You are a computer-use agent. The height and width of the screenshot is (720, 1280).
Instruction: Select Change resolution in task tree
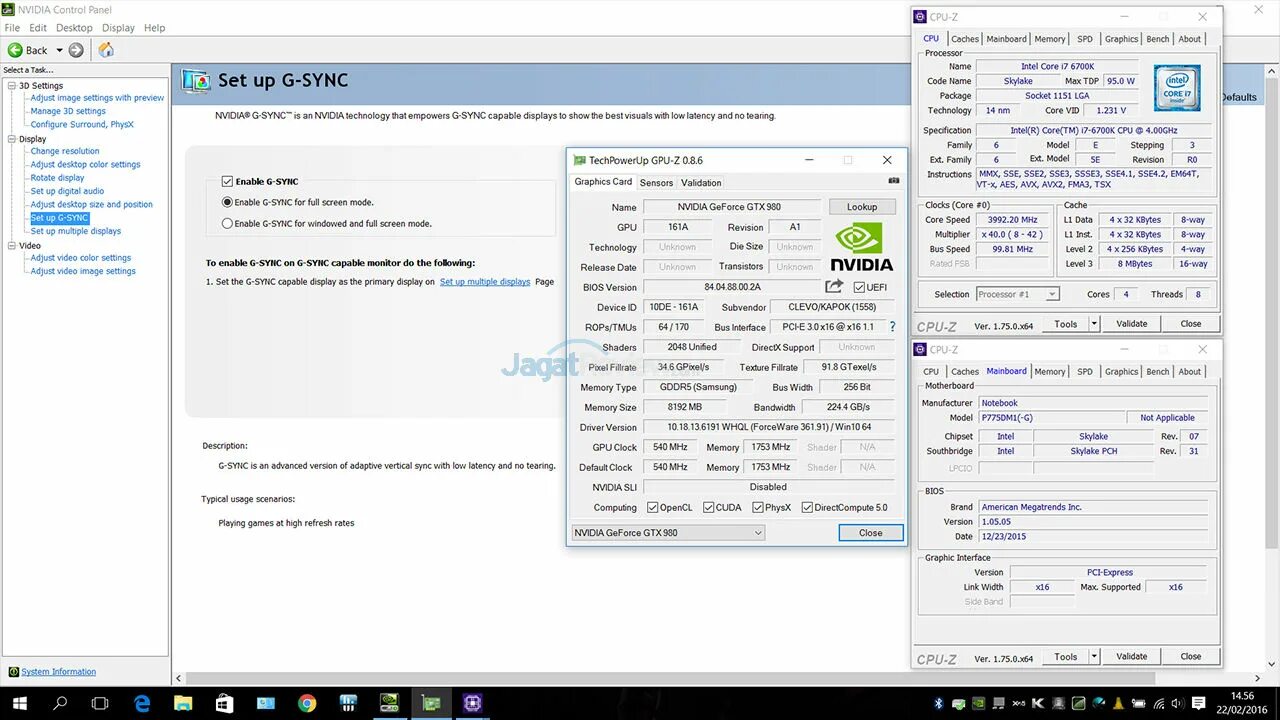[x=65, y=151]
